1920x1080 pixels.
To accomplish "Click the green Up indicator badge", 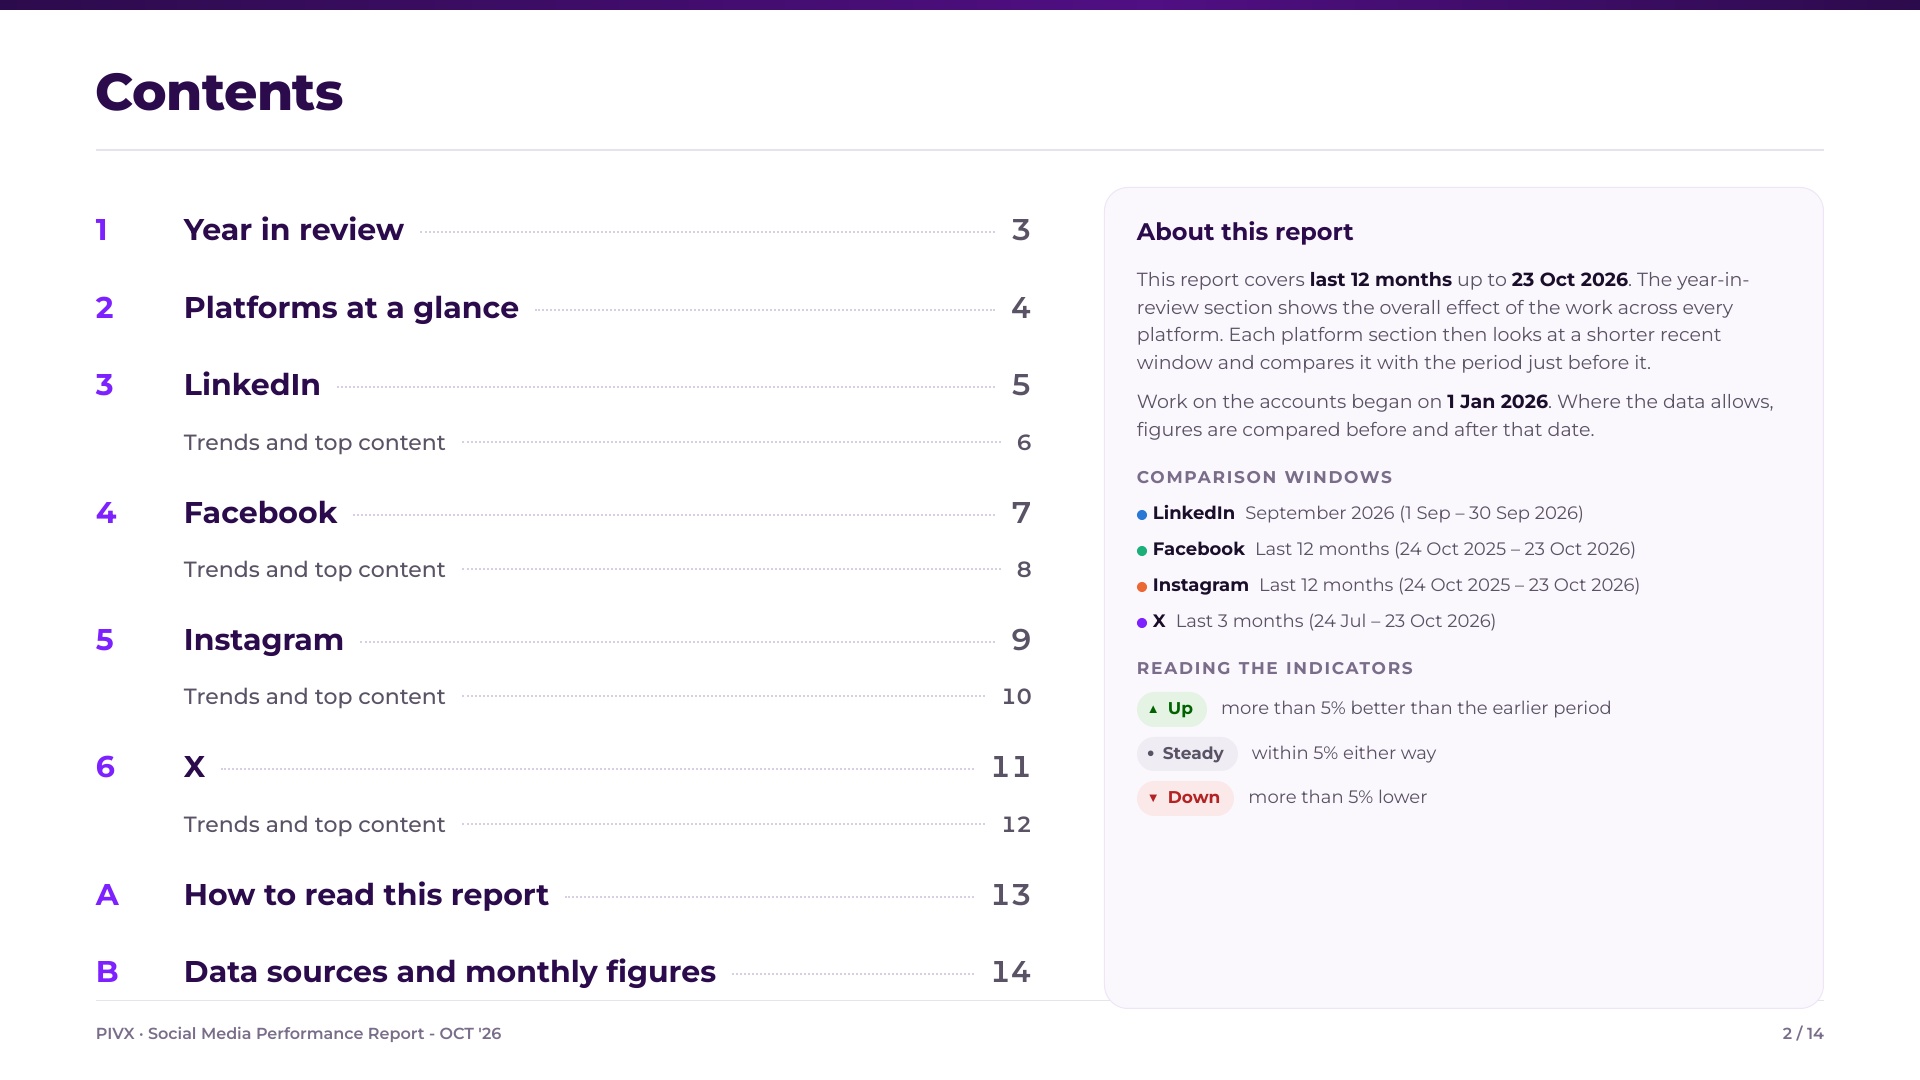I will click(1171, 709).
